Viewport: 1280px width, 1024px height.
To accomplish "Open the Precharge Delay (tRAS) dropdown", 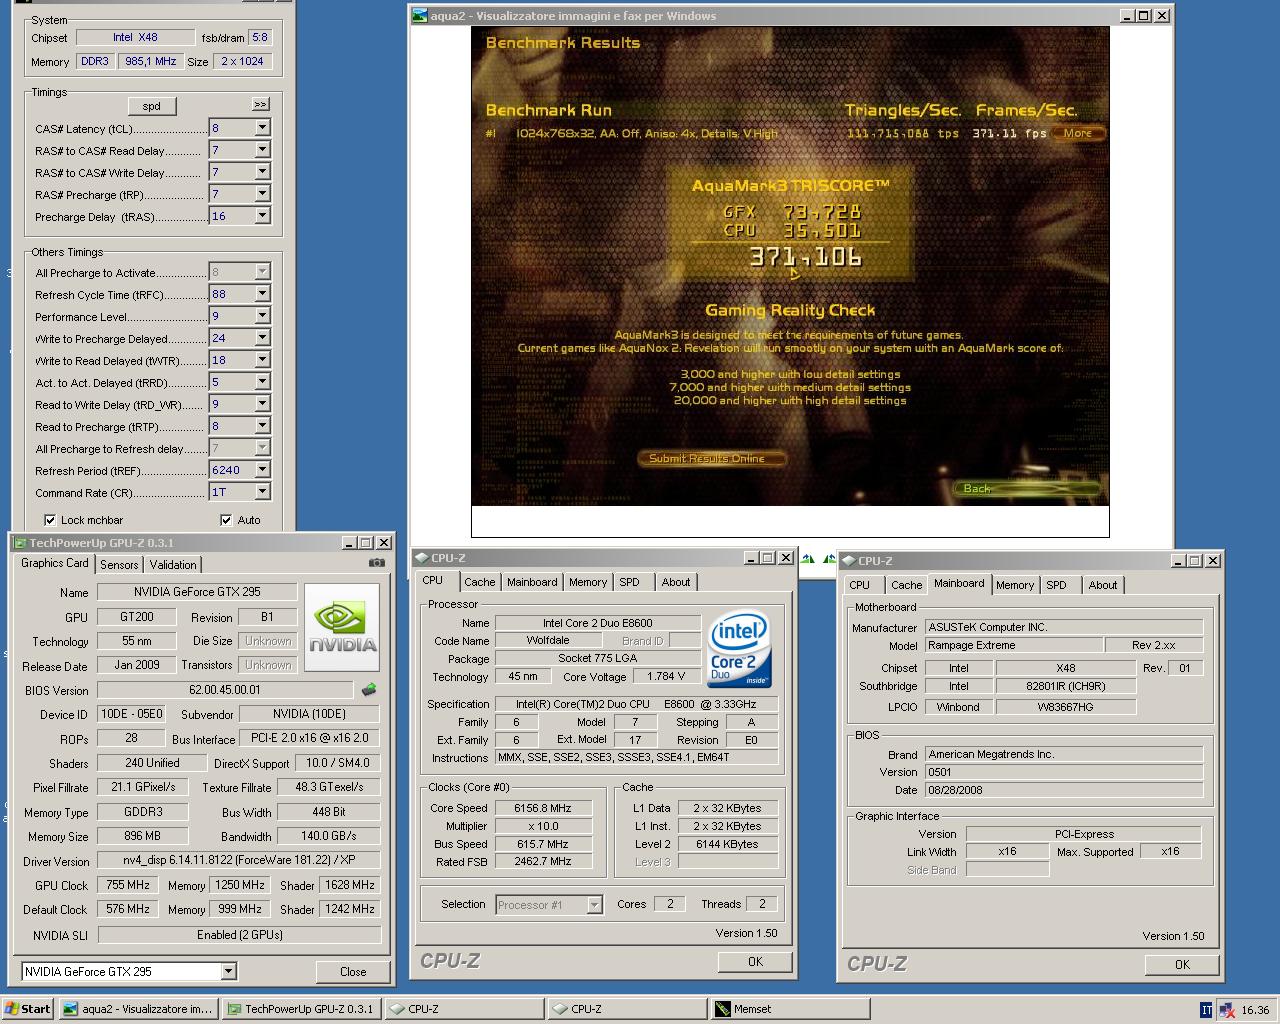I will 262,216.
